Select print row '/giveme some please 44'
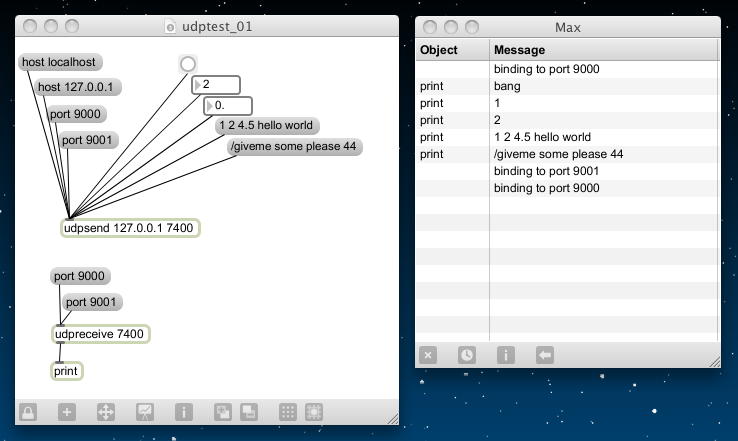The image size is (738, 441). [x=567, y=154]
